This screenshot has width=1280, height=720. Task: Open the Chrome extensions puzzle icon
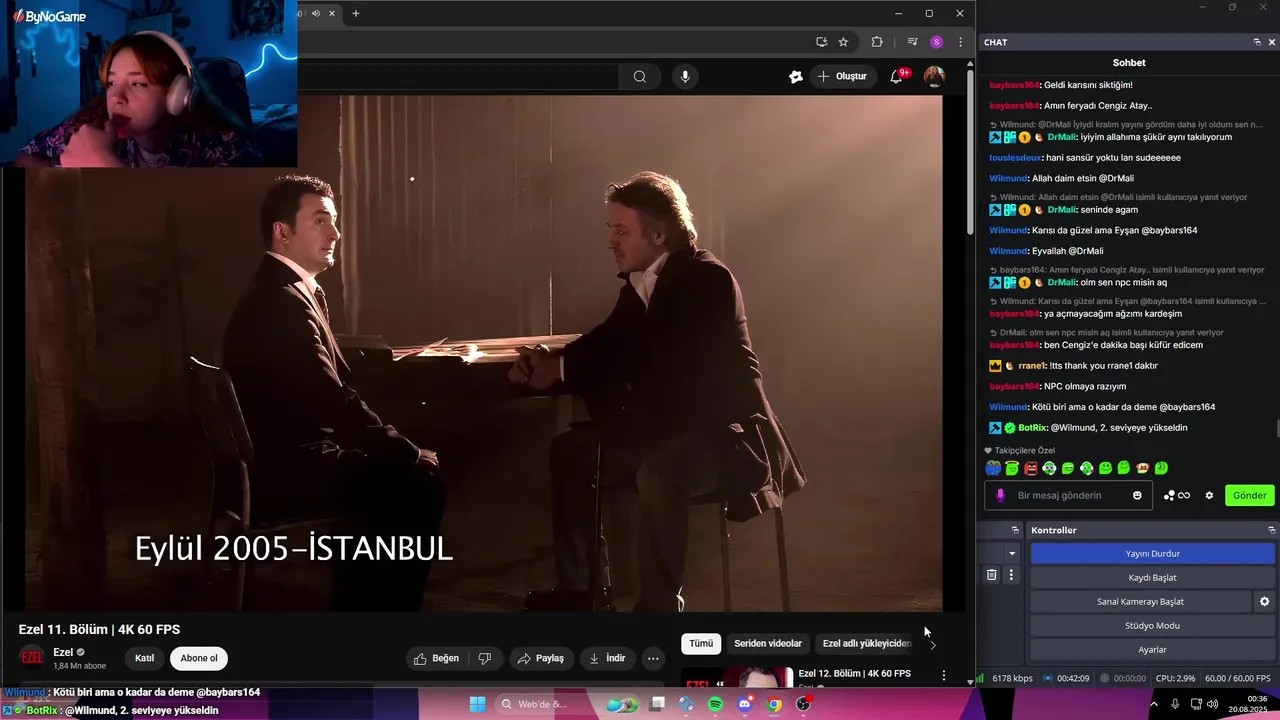coord(877,42)
